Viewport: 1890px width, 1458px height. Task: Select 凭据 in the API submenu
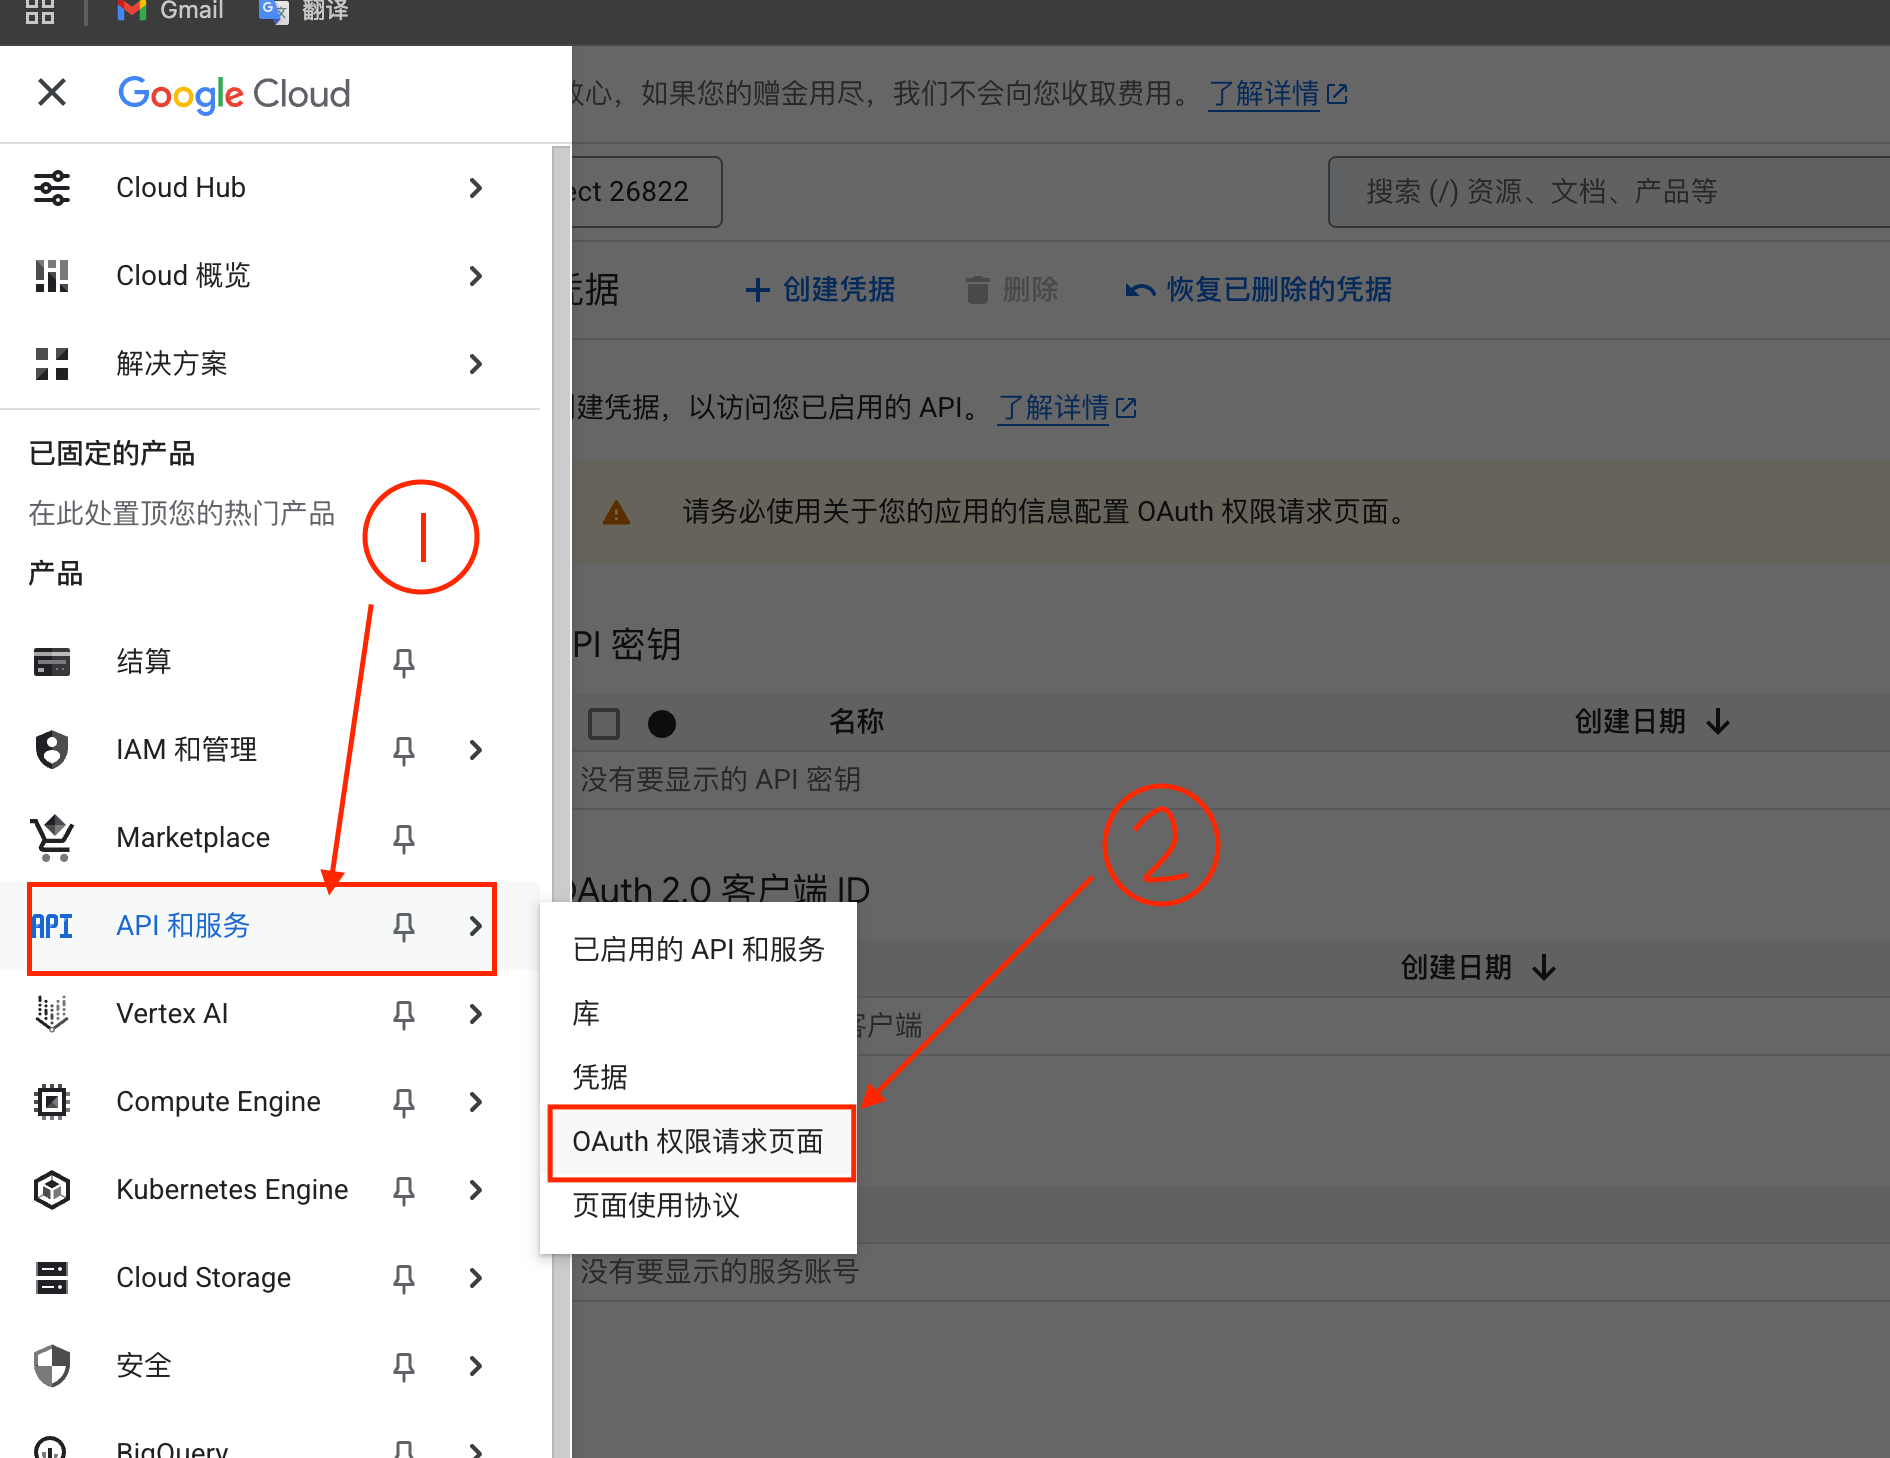click(x=698, y=1077)
